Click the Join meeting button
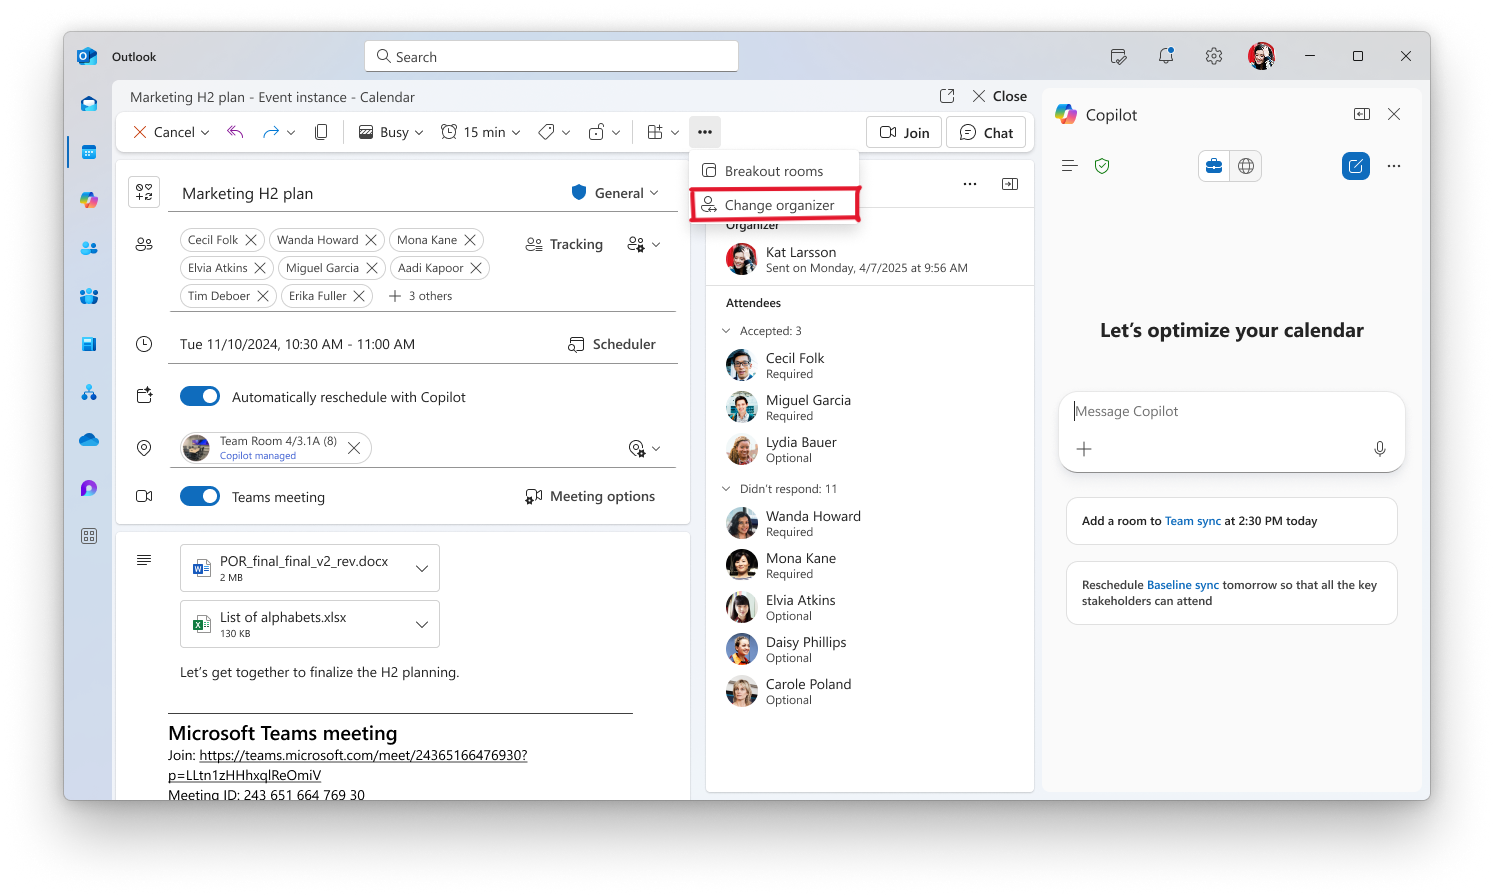This screenshot has height=896, width=1494. tap(904, 132)
